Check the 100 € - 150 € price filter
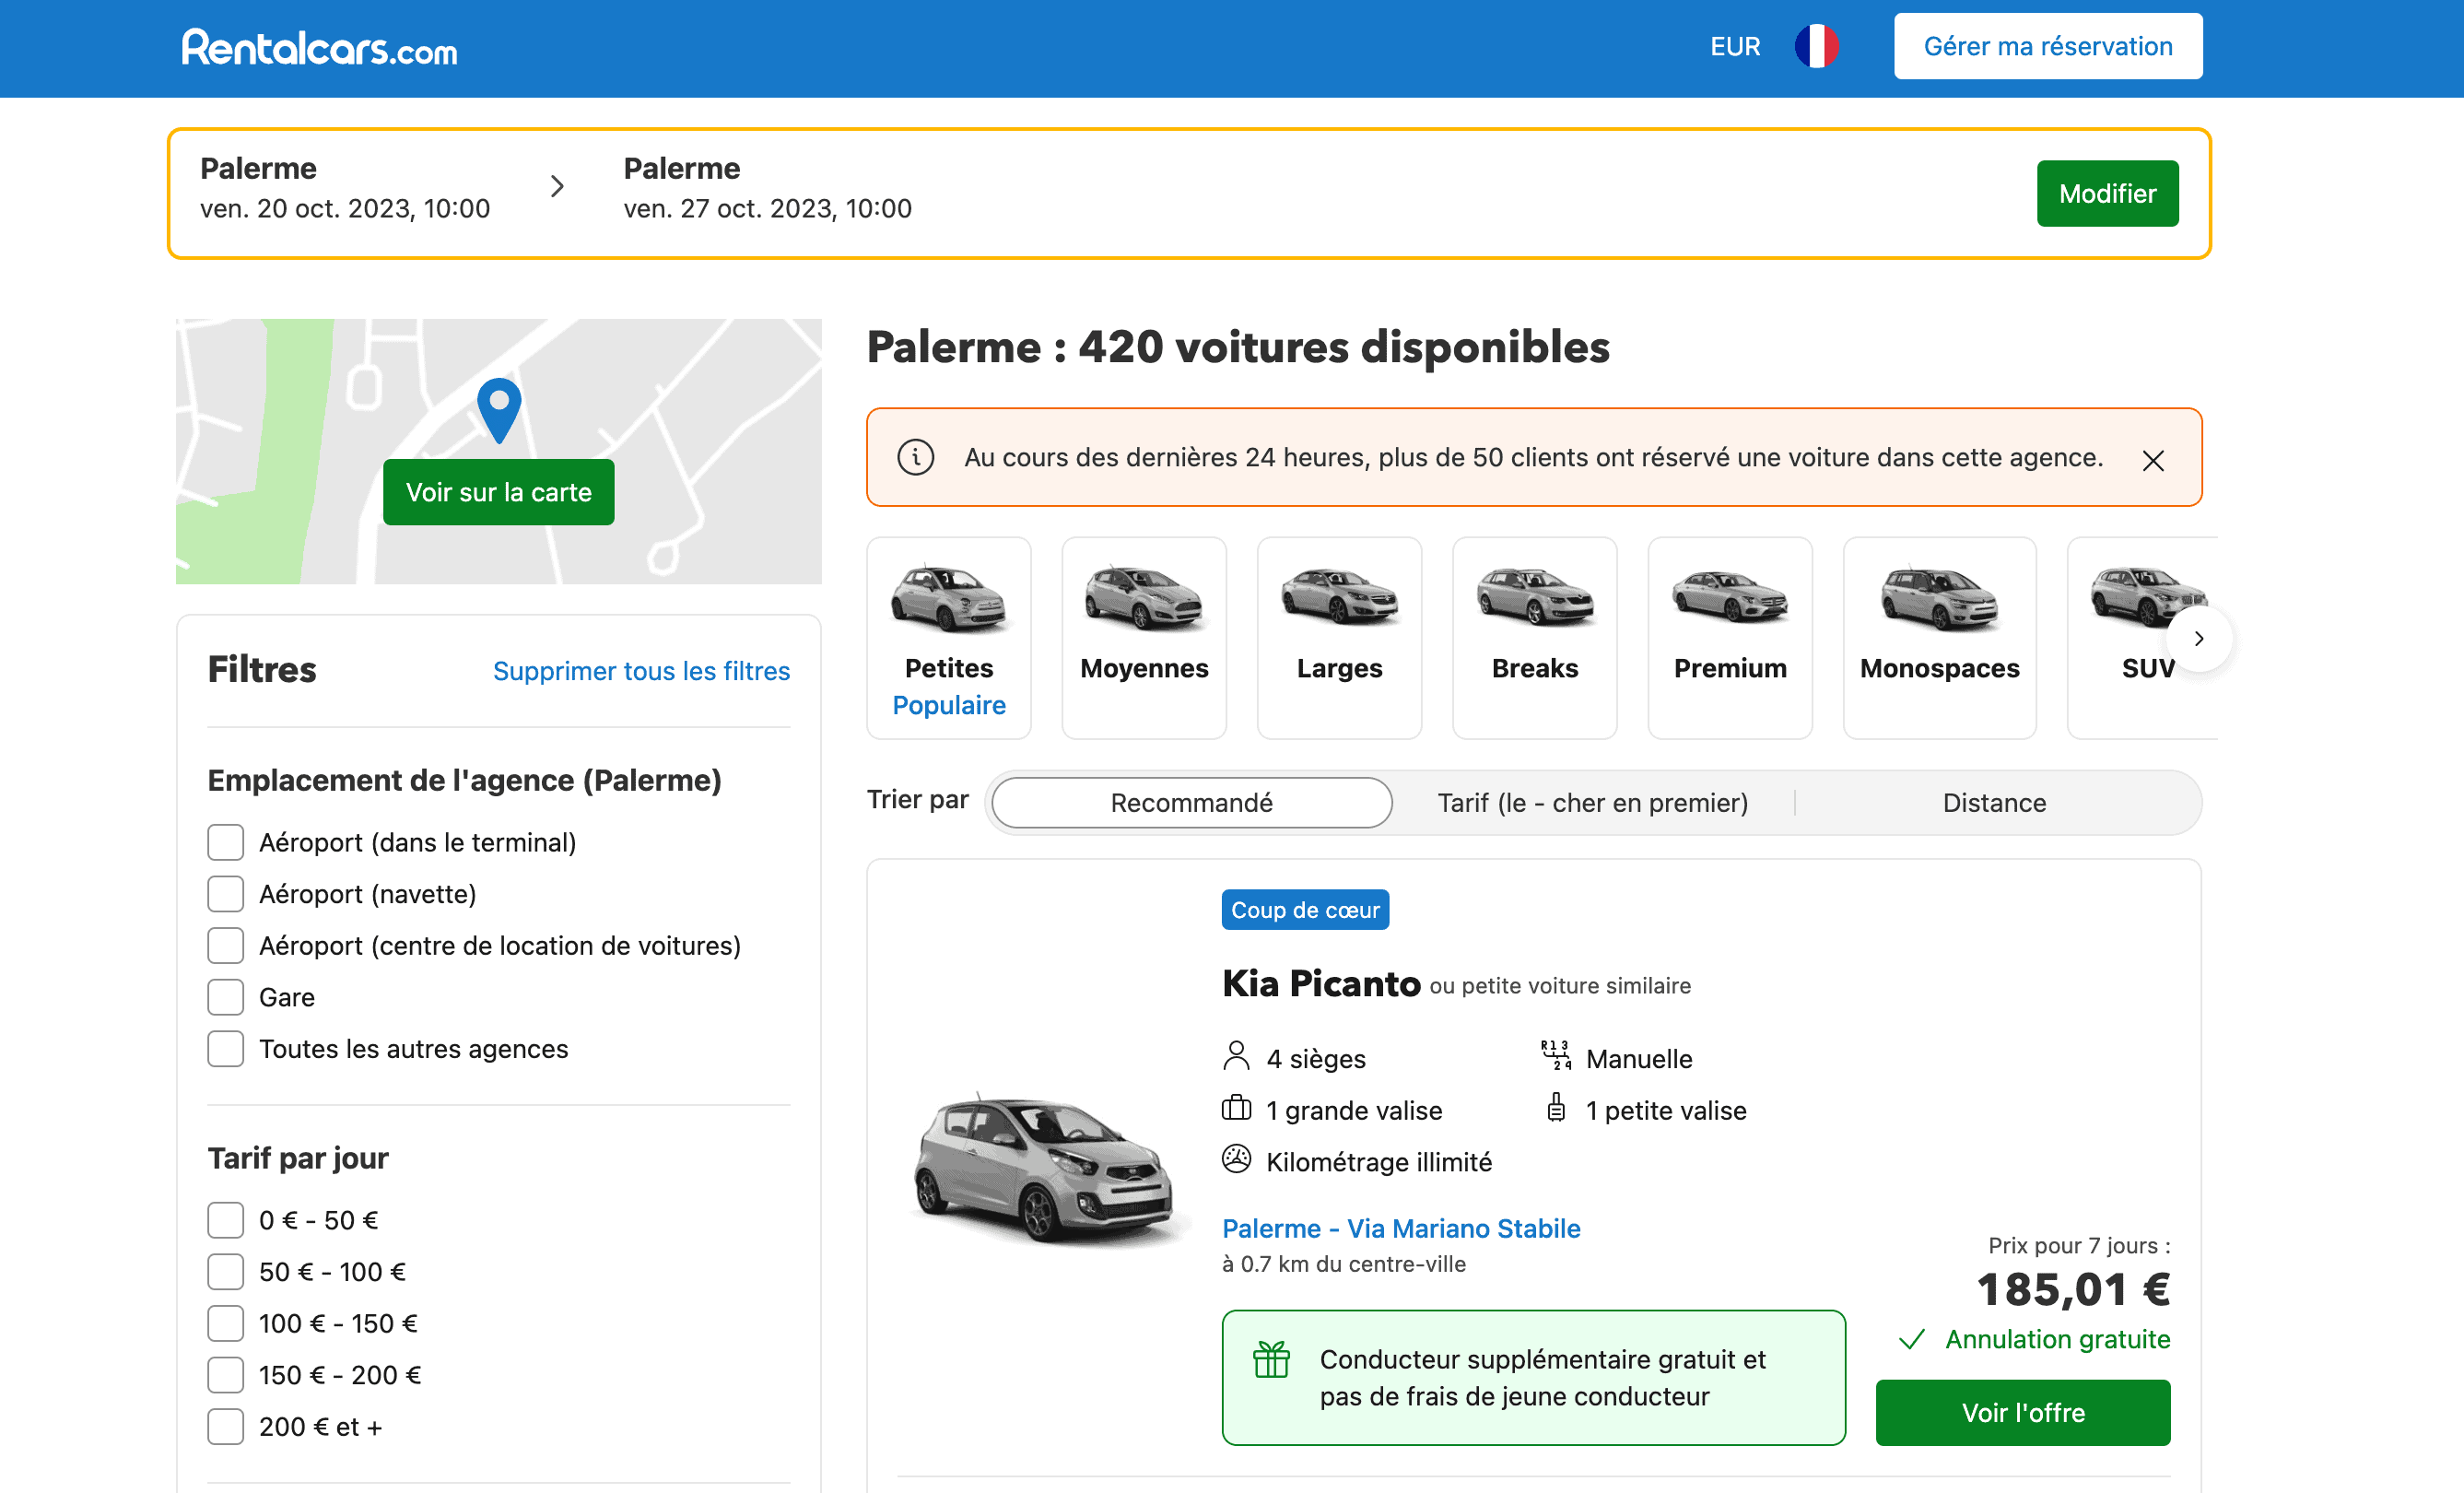This screenshot has height=1493, width=2464. 225,1323
